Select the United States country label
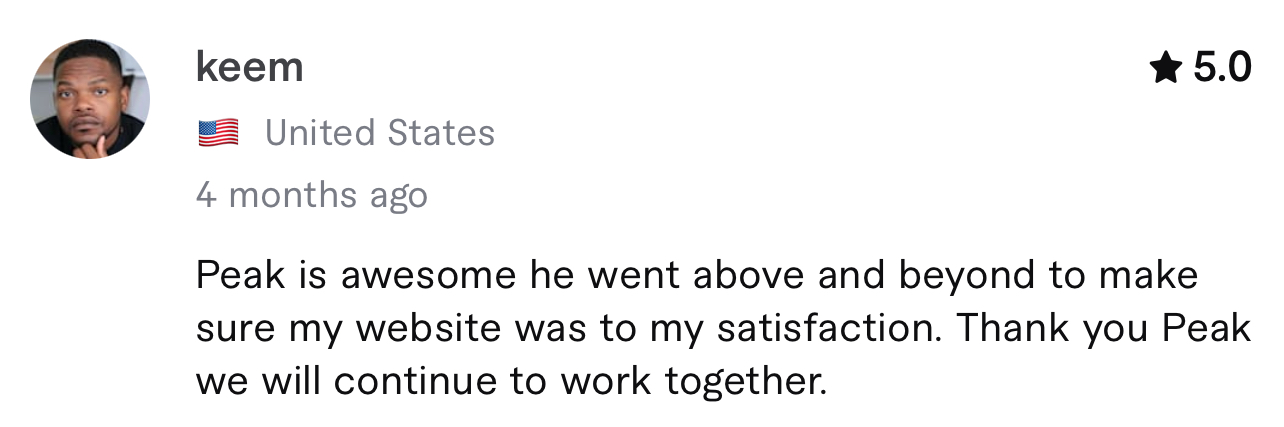Image resolution: width=1284 pixels, height=427 pixels. tap(380, 133)
